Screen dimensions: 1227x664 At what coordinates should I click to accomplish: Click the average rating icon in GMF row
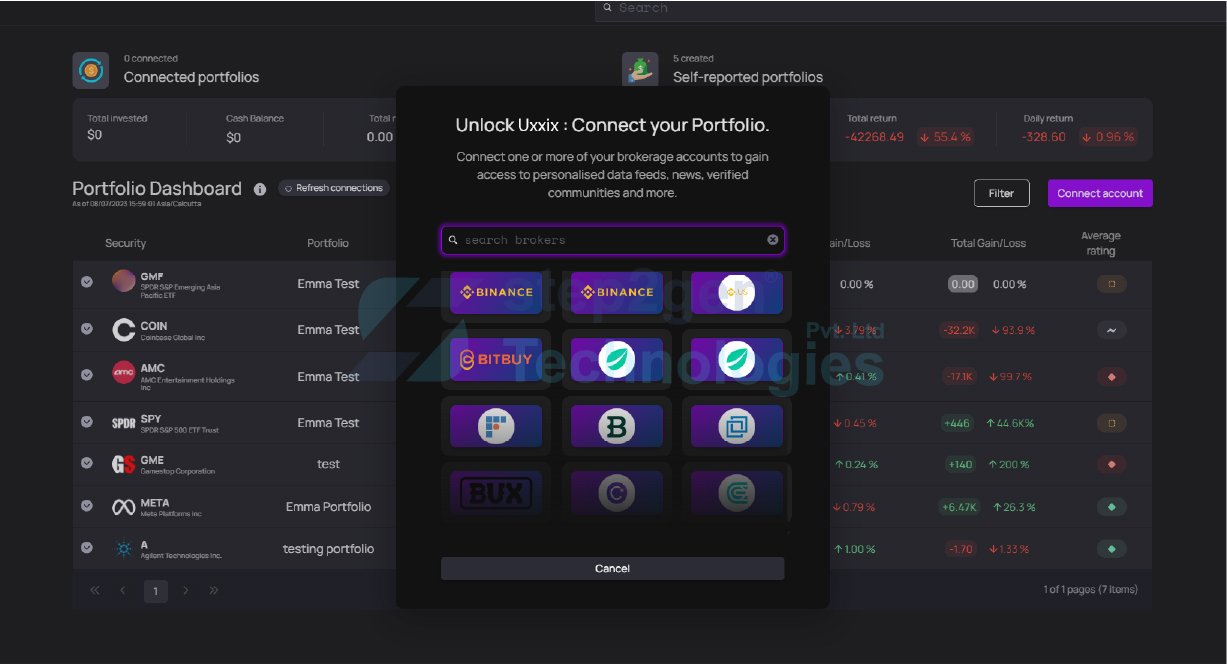[x=1111, y=284]
